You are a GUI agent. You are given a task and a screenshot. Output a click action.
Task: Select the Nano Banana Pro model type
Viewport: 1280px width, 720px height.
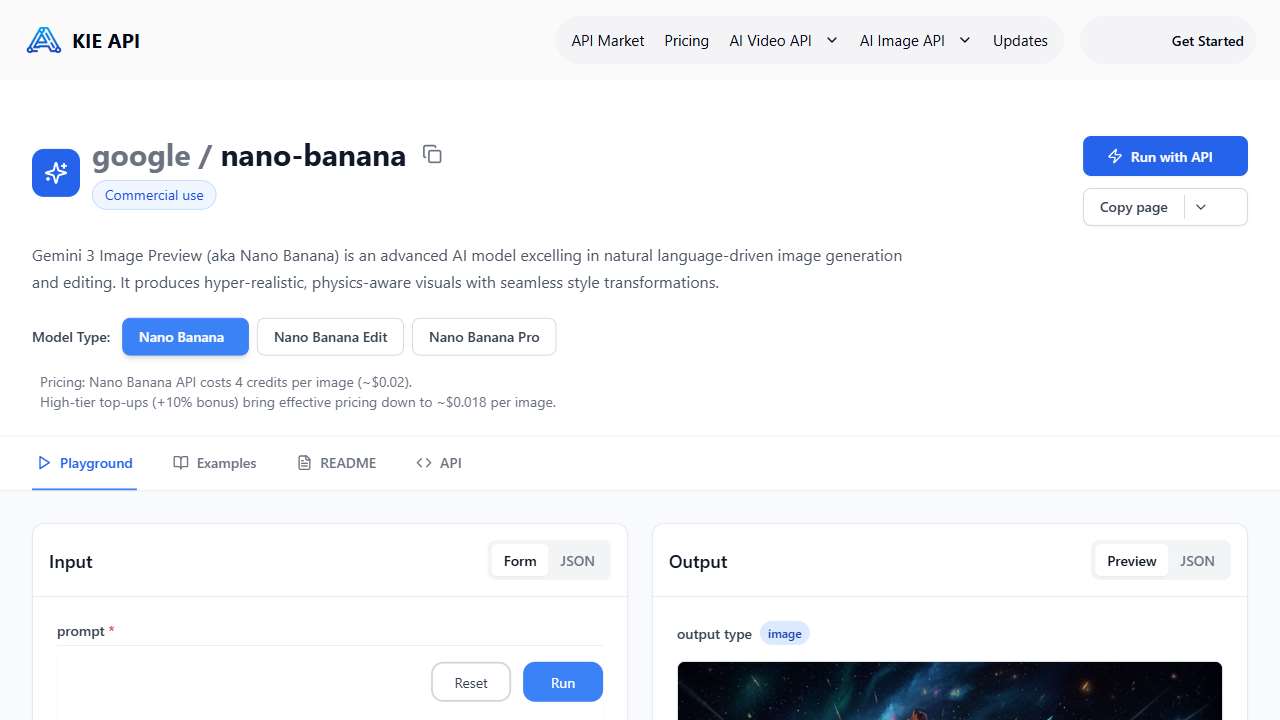click(484, 337)
